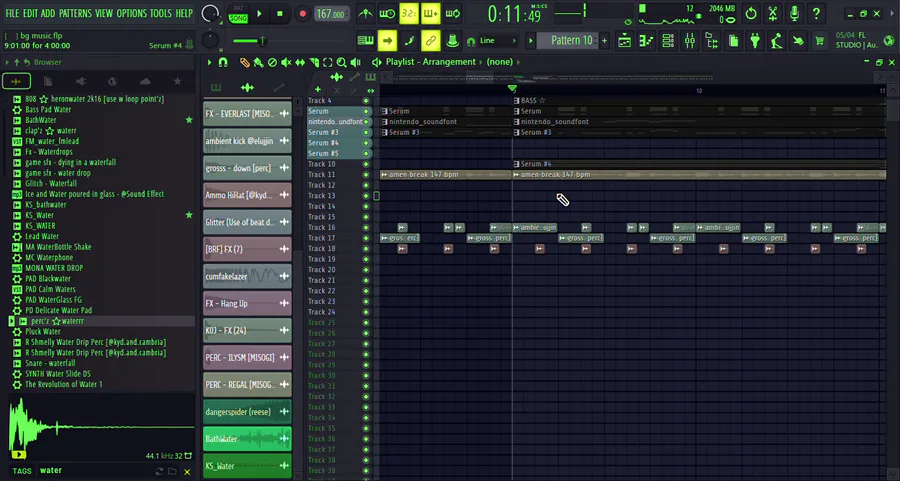Open the FILE menu
Screen dimensions: 900x481
(11, 13)
